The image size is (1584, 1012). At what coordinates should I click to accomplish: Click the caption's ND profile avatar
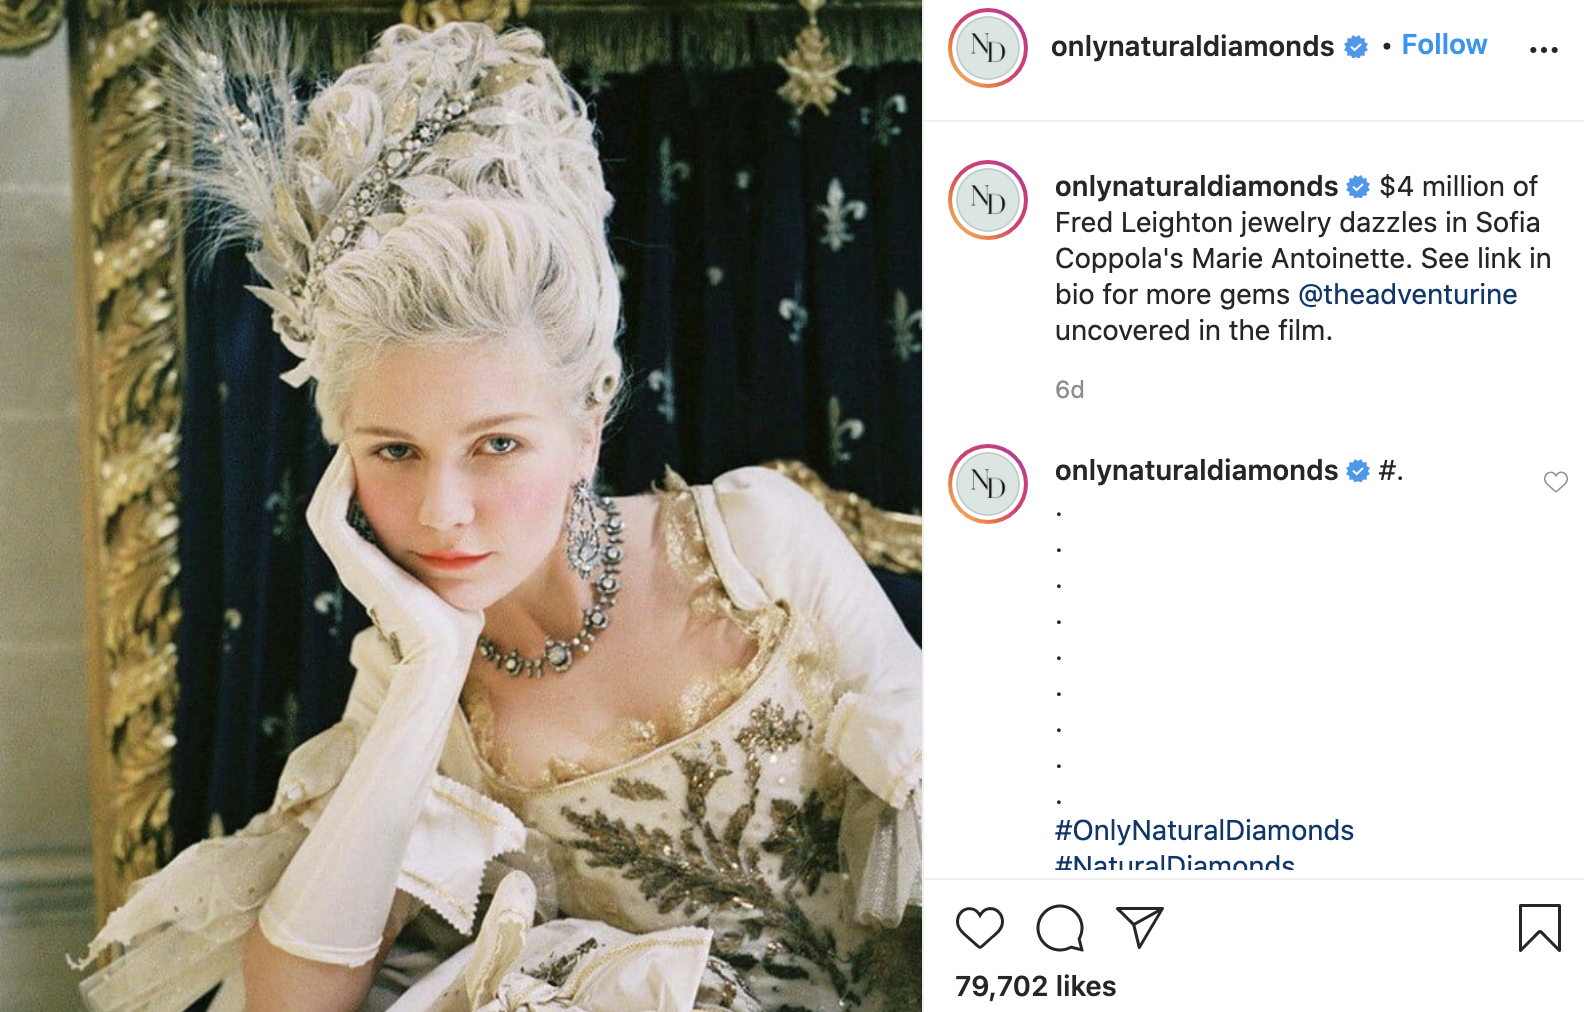point(988,200)
